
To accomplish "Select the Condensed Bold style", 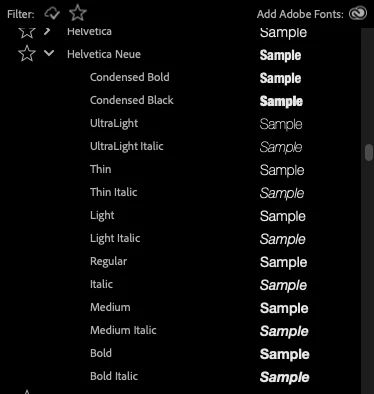I will pyautogui.click(x=130, y=77).
